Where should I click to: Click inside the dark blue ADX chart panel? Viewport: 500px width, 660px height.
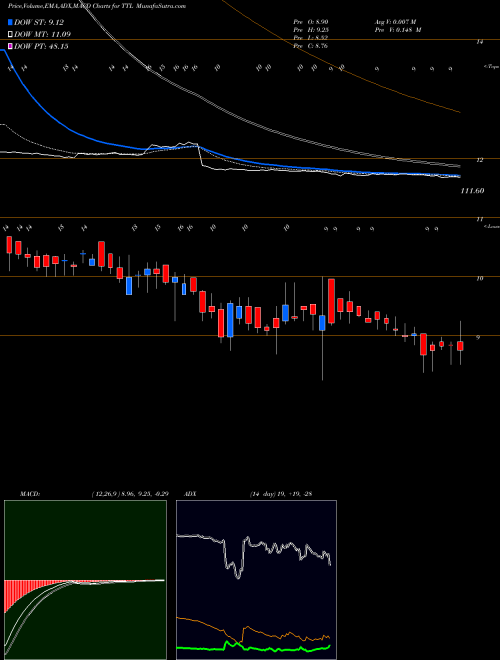tap(256, 580)
